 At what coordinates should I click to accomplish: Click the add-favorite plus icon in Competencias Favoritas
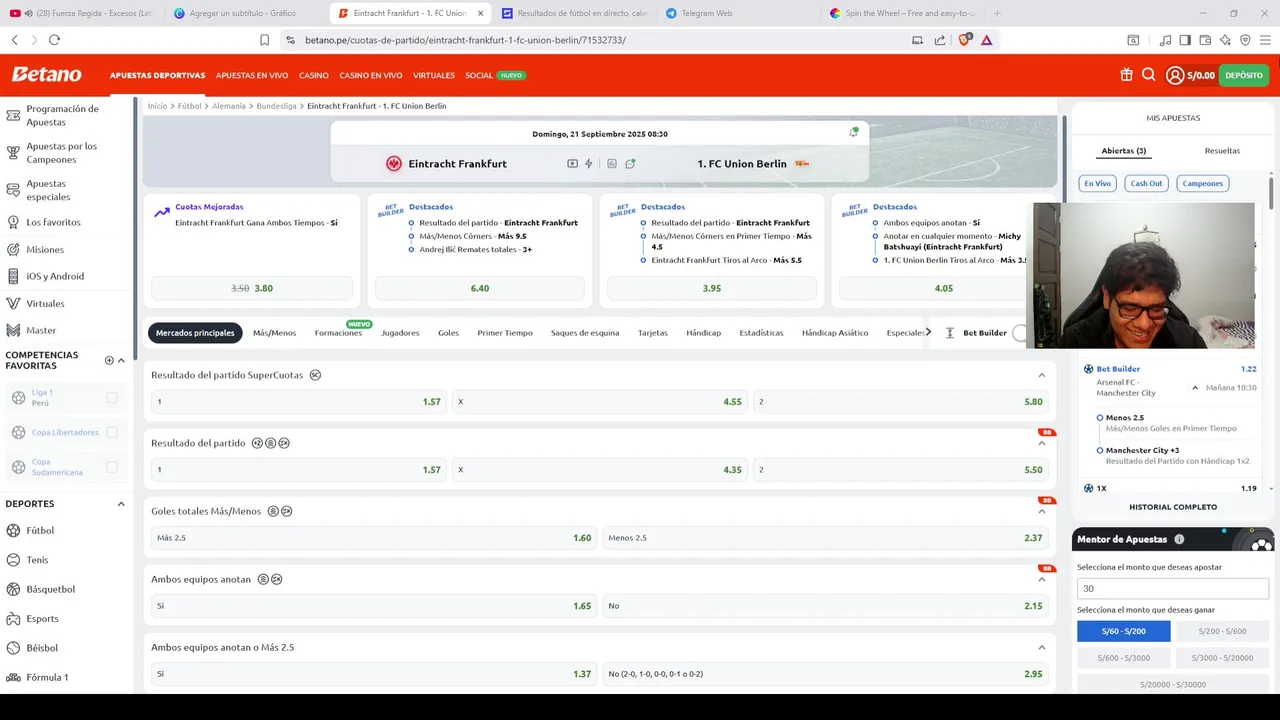[109, 360]
